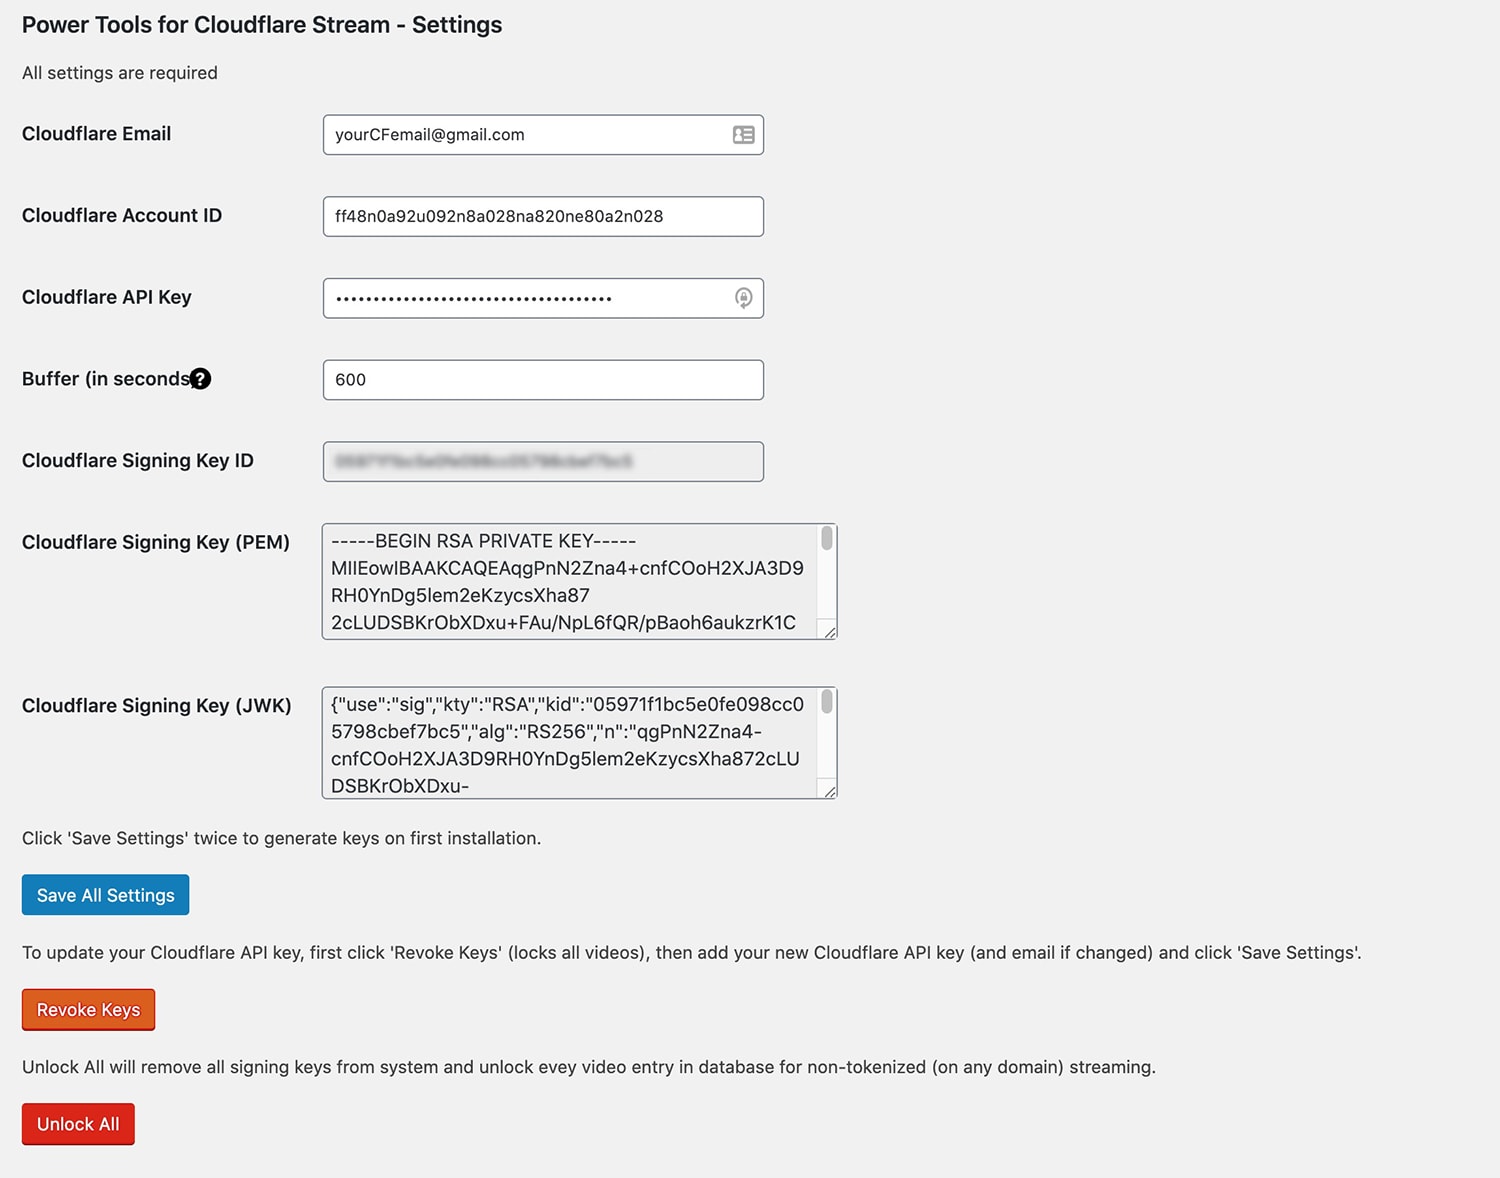Click the Save All Settings button
Viewport: 1500px width, 1178px height.
point(106,895)
